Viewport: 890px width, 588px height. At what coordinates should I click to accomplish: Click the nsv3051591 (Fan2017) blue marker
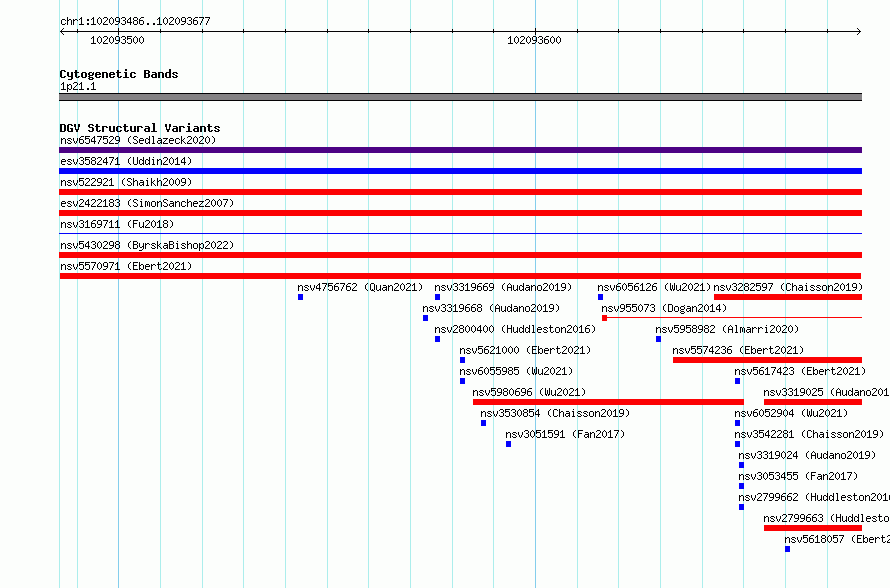pyautogui.click(x=508, y=444)
